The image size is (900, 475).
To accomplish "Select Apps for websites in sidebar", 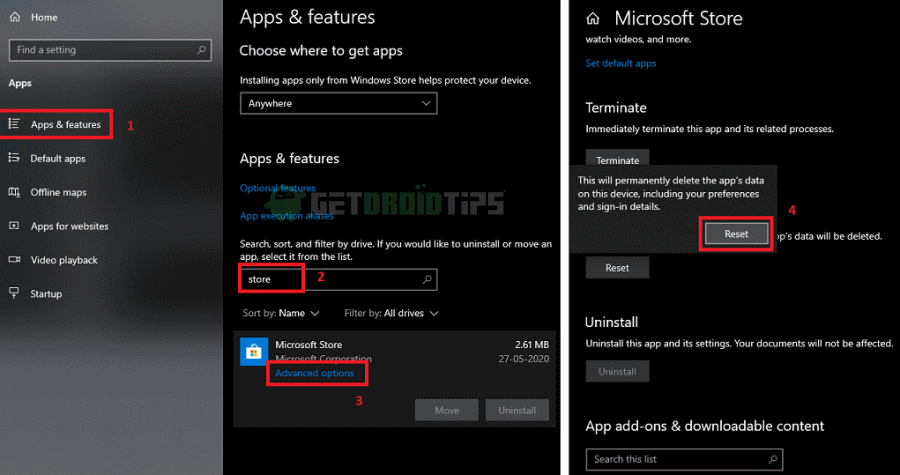I will tap(72, 226).
